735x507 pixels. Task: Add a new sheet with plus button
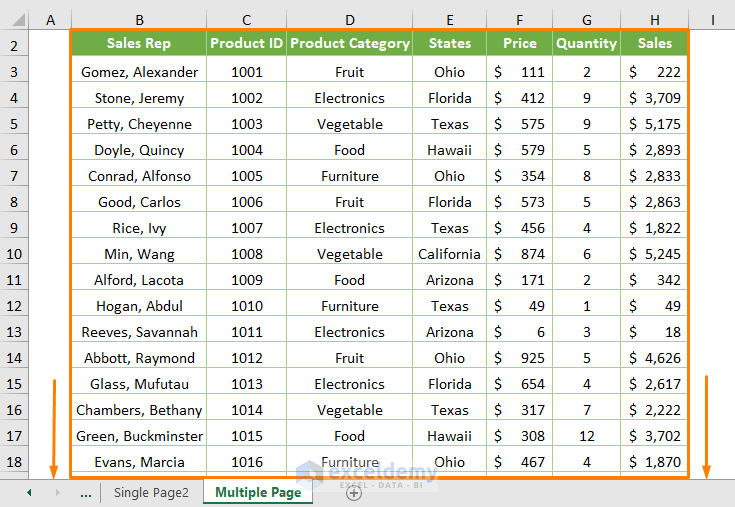[x=353, y=493]
